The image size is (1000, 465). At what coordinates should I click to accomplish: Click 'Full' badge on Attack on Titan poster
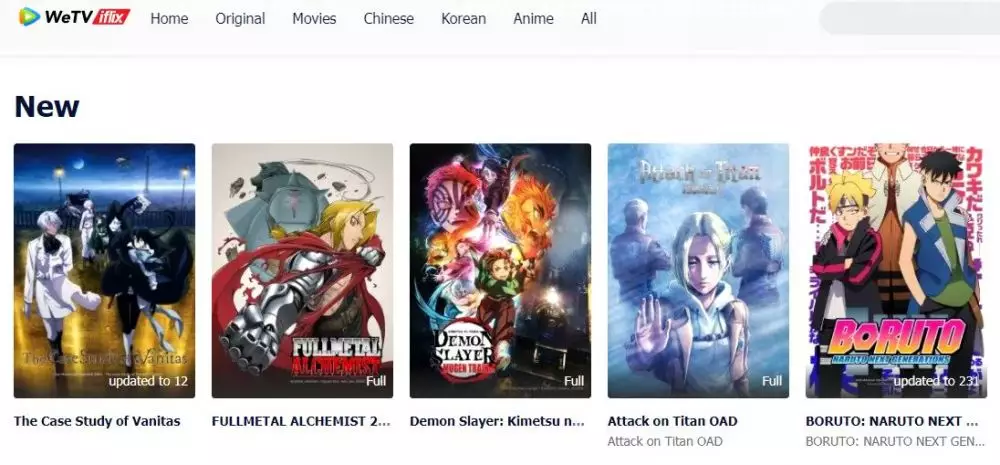pyautogui.click(x=772, y=381)
